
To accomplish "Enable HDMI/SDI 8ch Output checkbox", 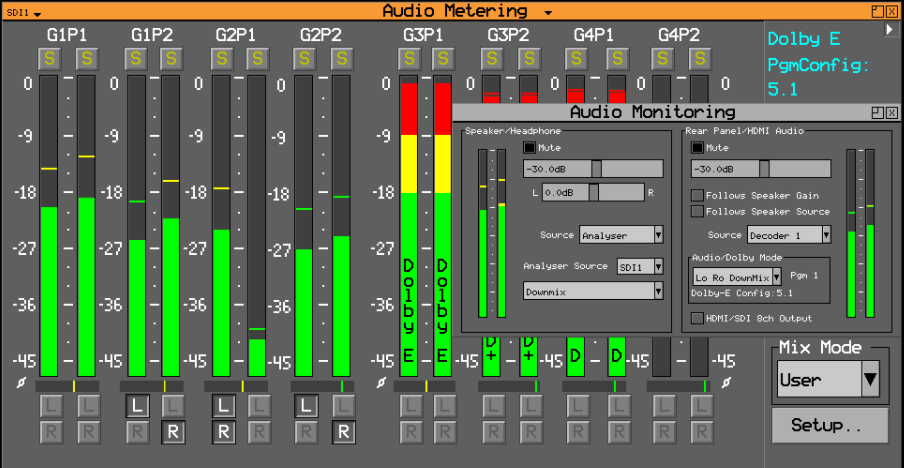I will click(x=697, y=318).
